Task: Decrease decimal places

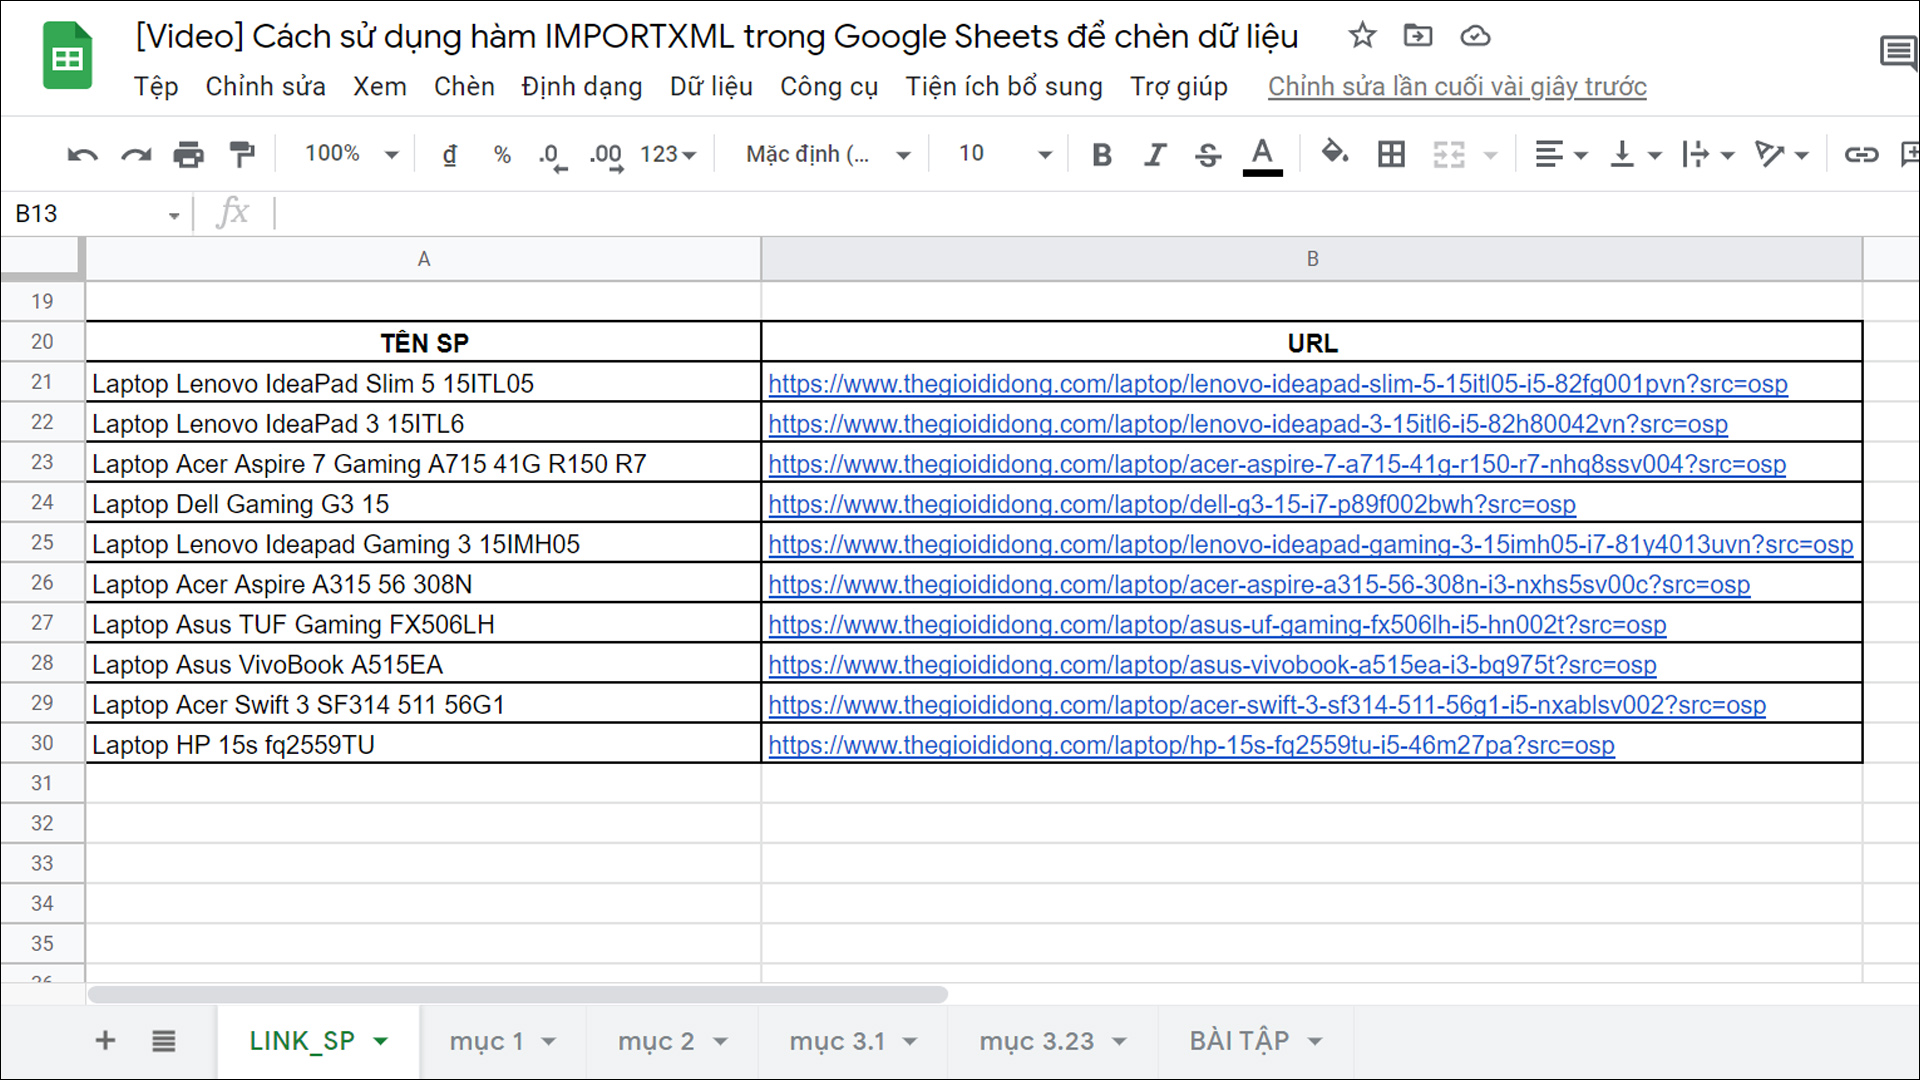Action: tap(552, 155)
